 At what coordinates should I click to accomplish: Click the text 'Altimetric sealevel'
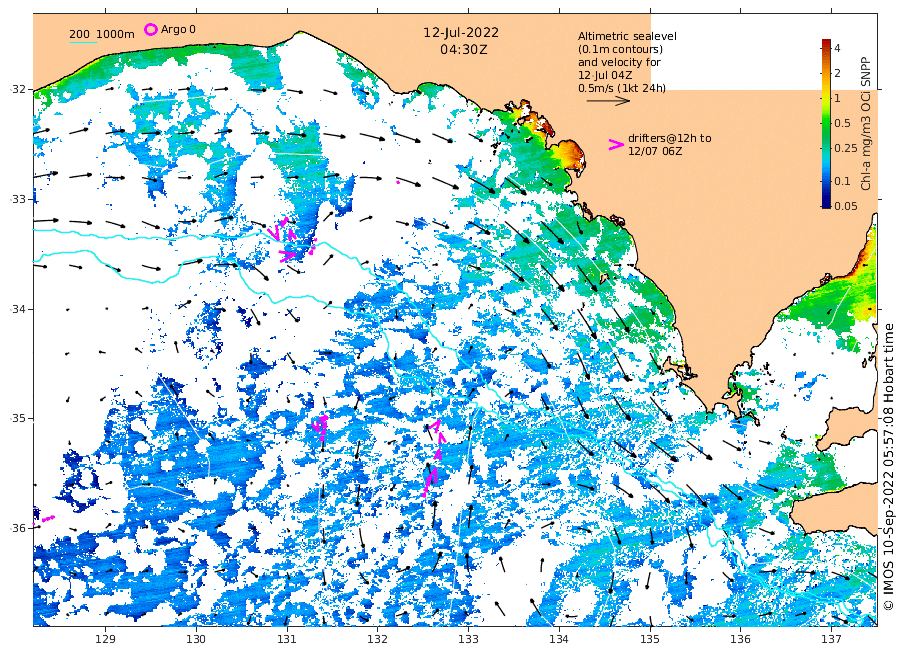click(627, 36)
